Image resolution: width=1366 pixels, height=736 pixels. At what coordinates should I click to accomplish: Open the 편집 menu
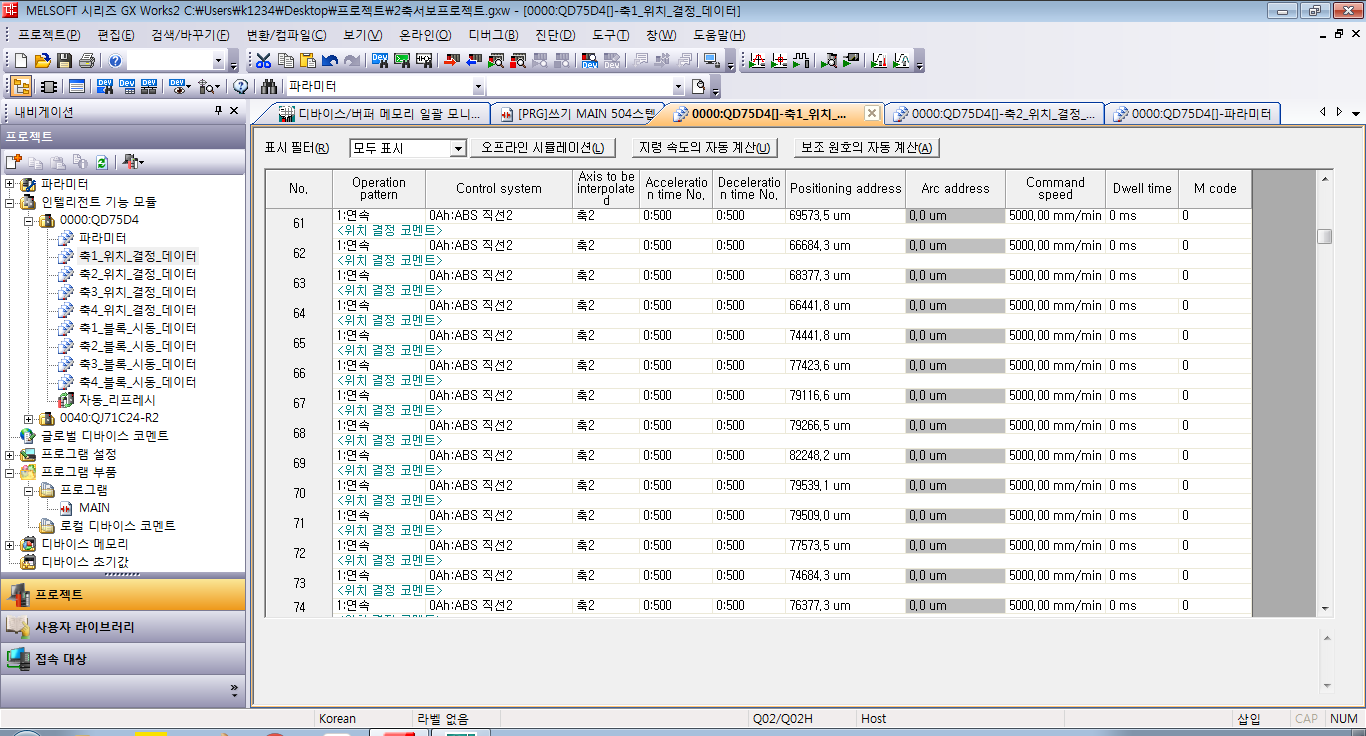click(116, 35)
